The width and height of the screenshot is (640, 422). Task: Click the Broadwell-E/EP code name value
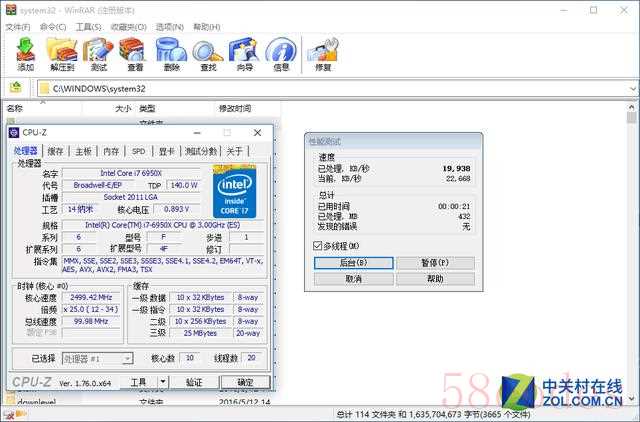pos(98,185)
